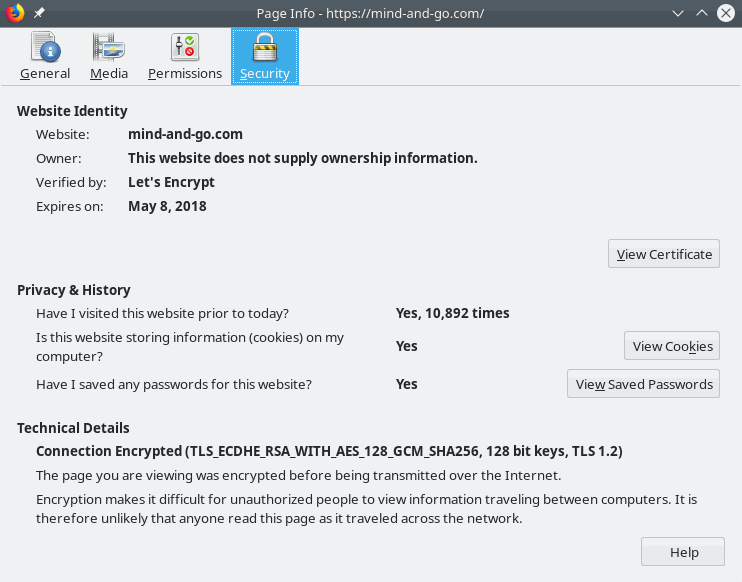
Task: Click the 'Expires on:' label
Action: 70,206
